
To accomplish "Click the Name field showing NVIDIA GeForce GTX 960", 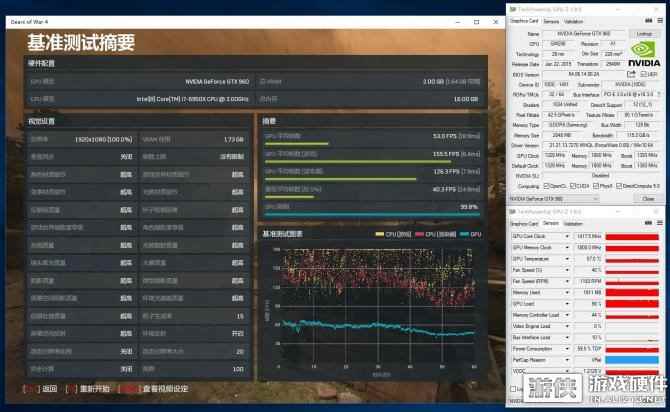I will click(x=584, y=34).
